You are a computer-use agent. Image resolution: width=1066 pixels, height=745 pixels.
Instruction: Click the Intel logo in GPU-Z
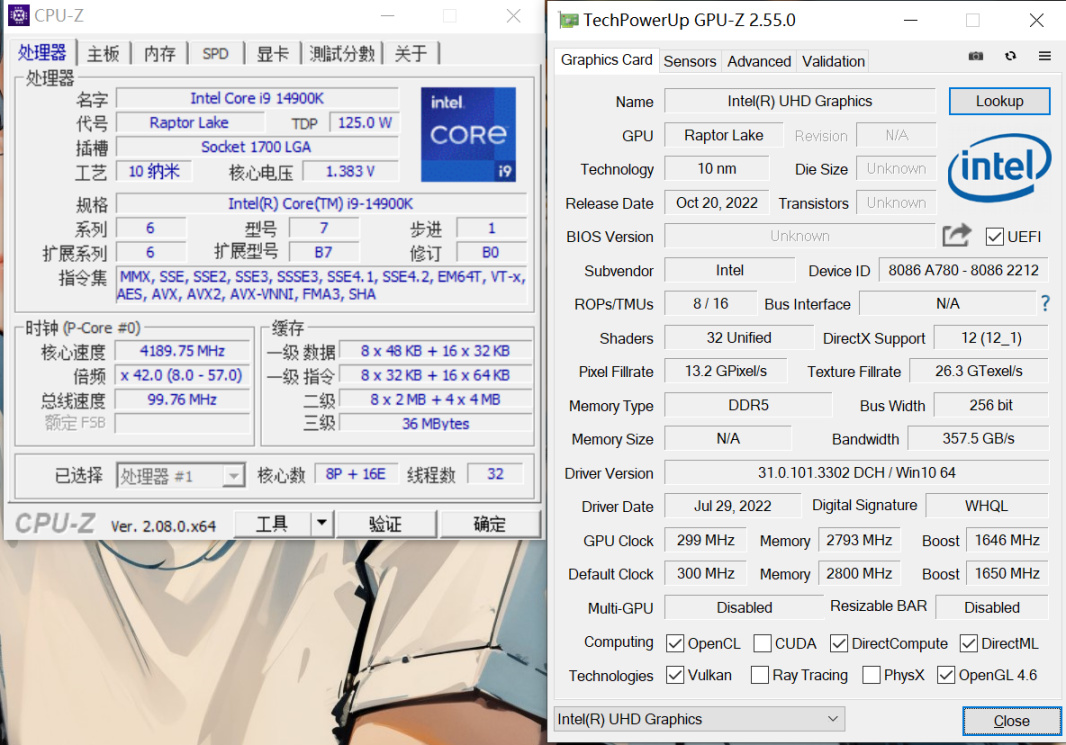999,167
